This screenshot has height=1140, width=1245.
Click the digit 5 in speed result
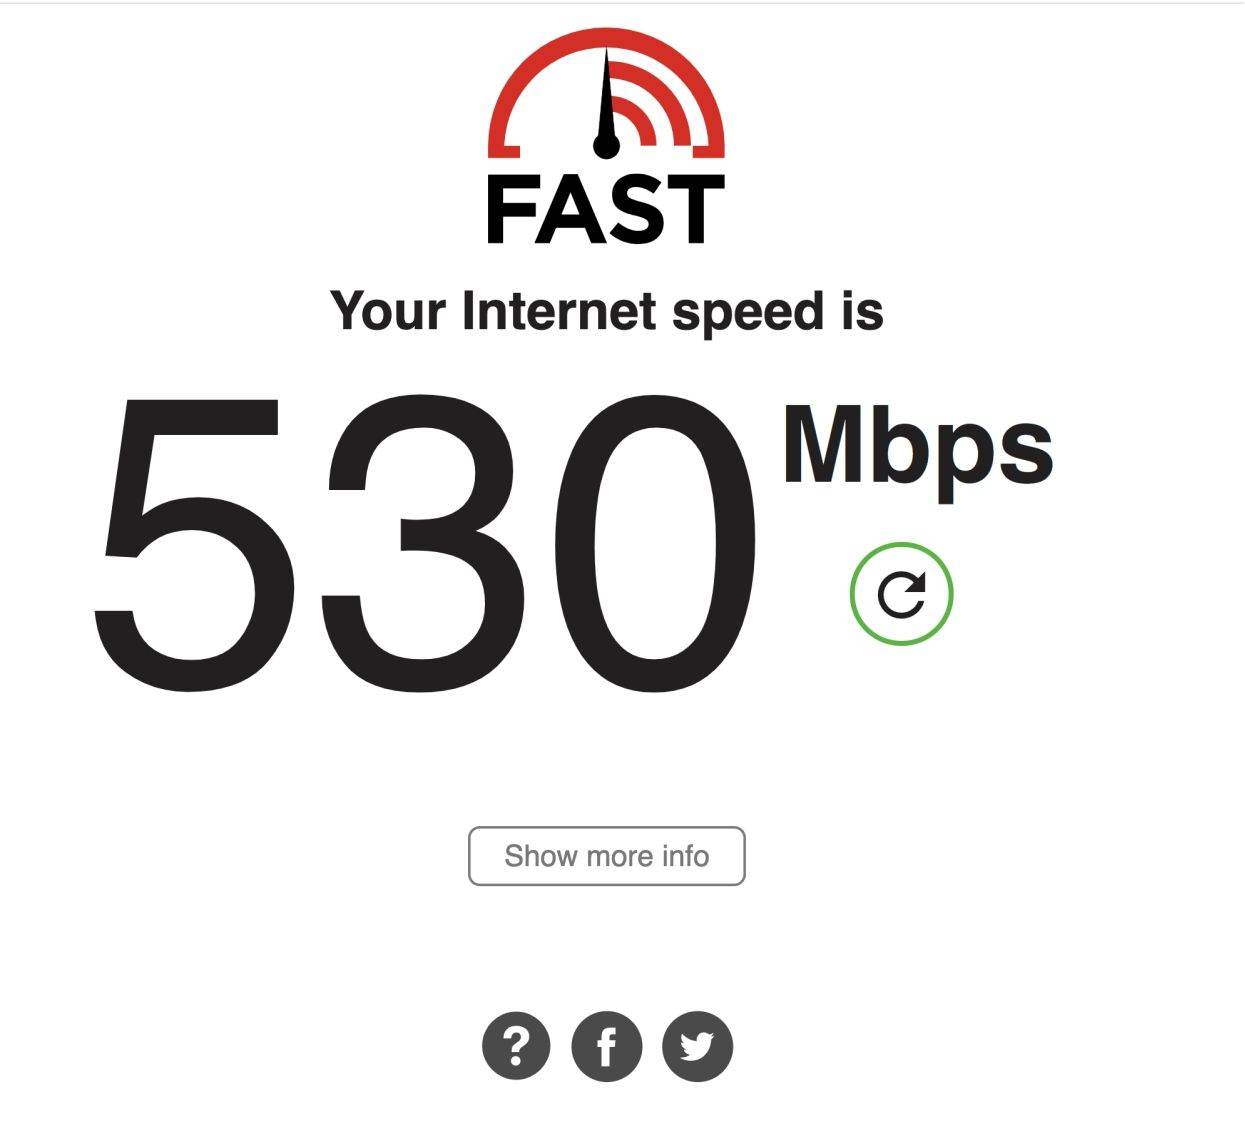(193, 542)
